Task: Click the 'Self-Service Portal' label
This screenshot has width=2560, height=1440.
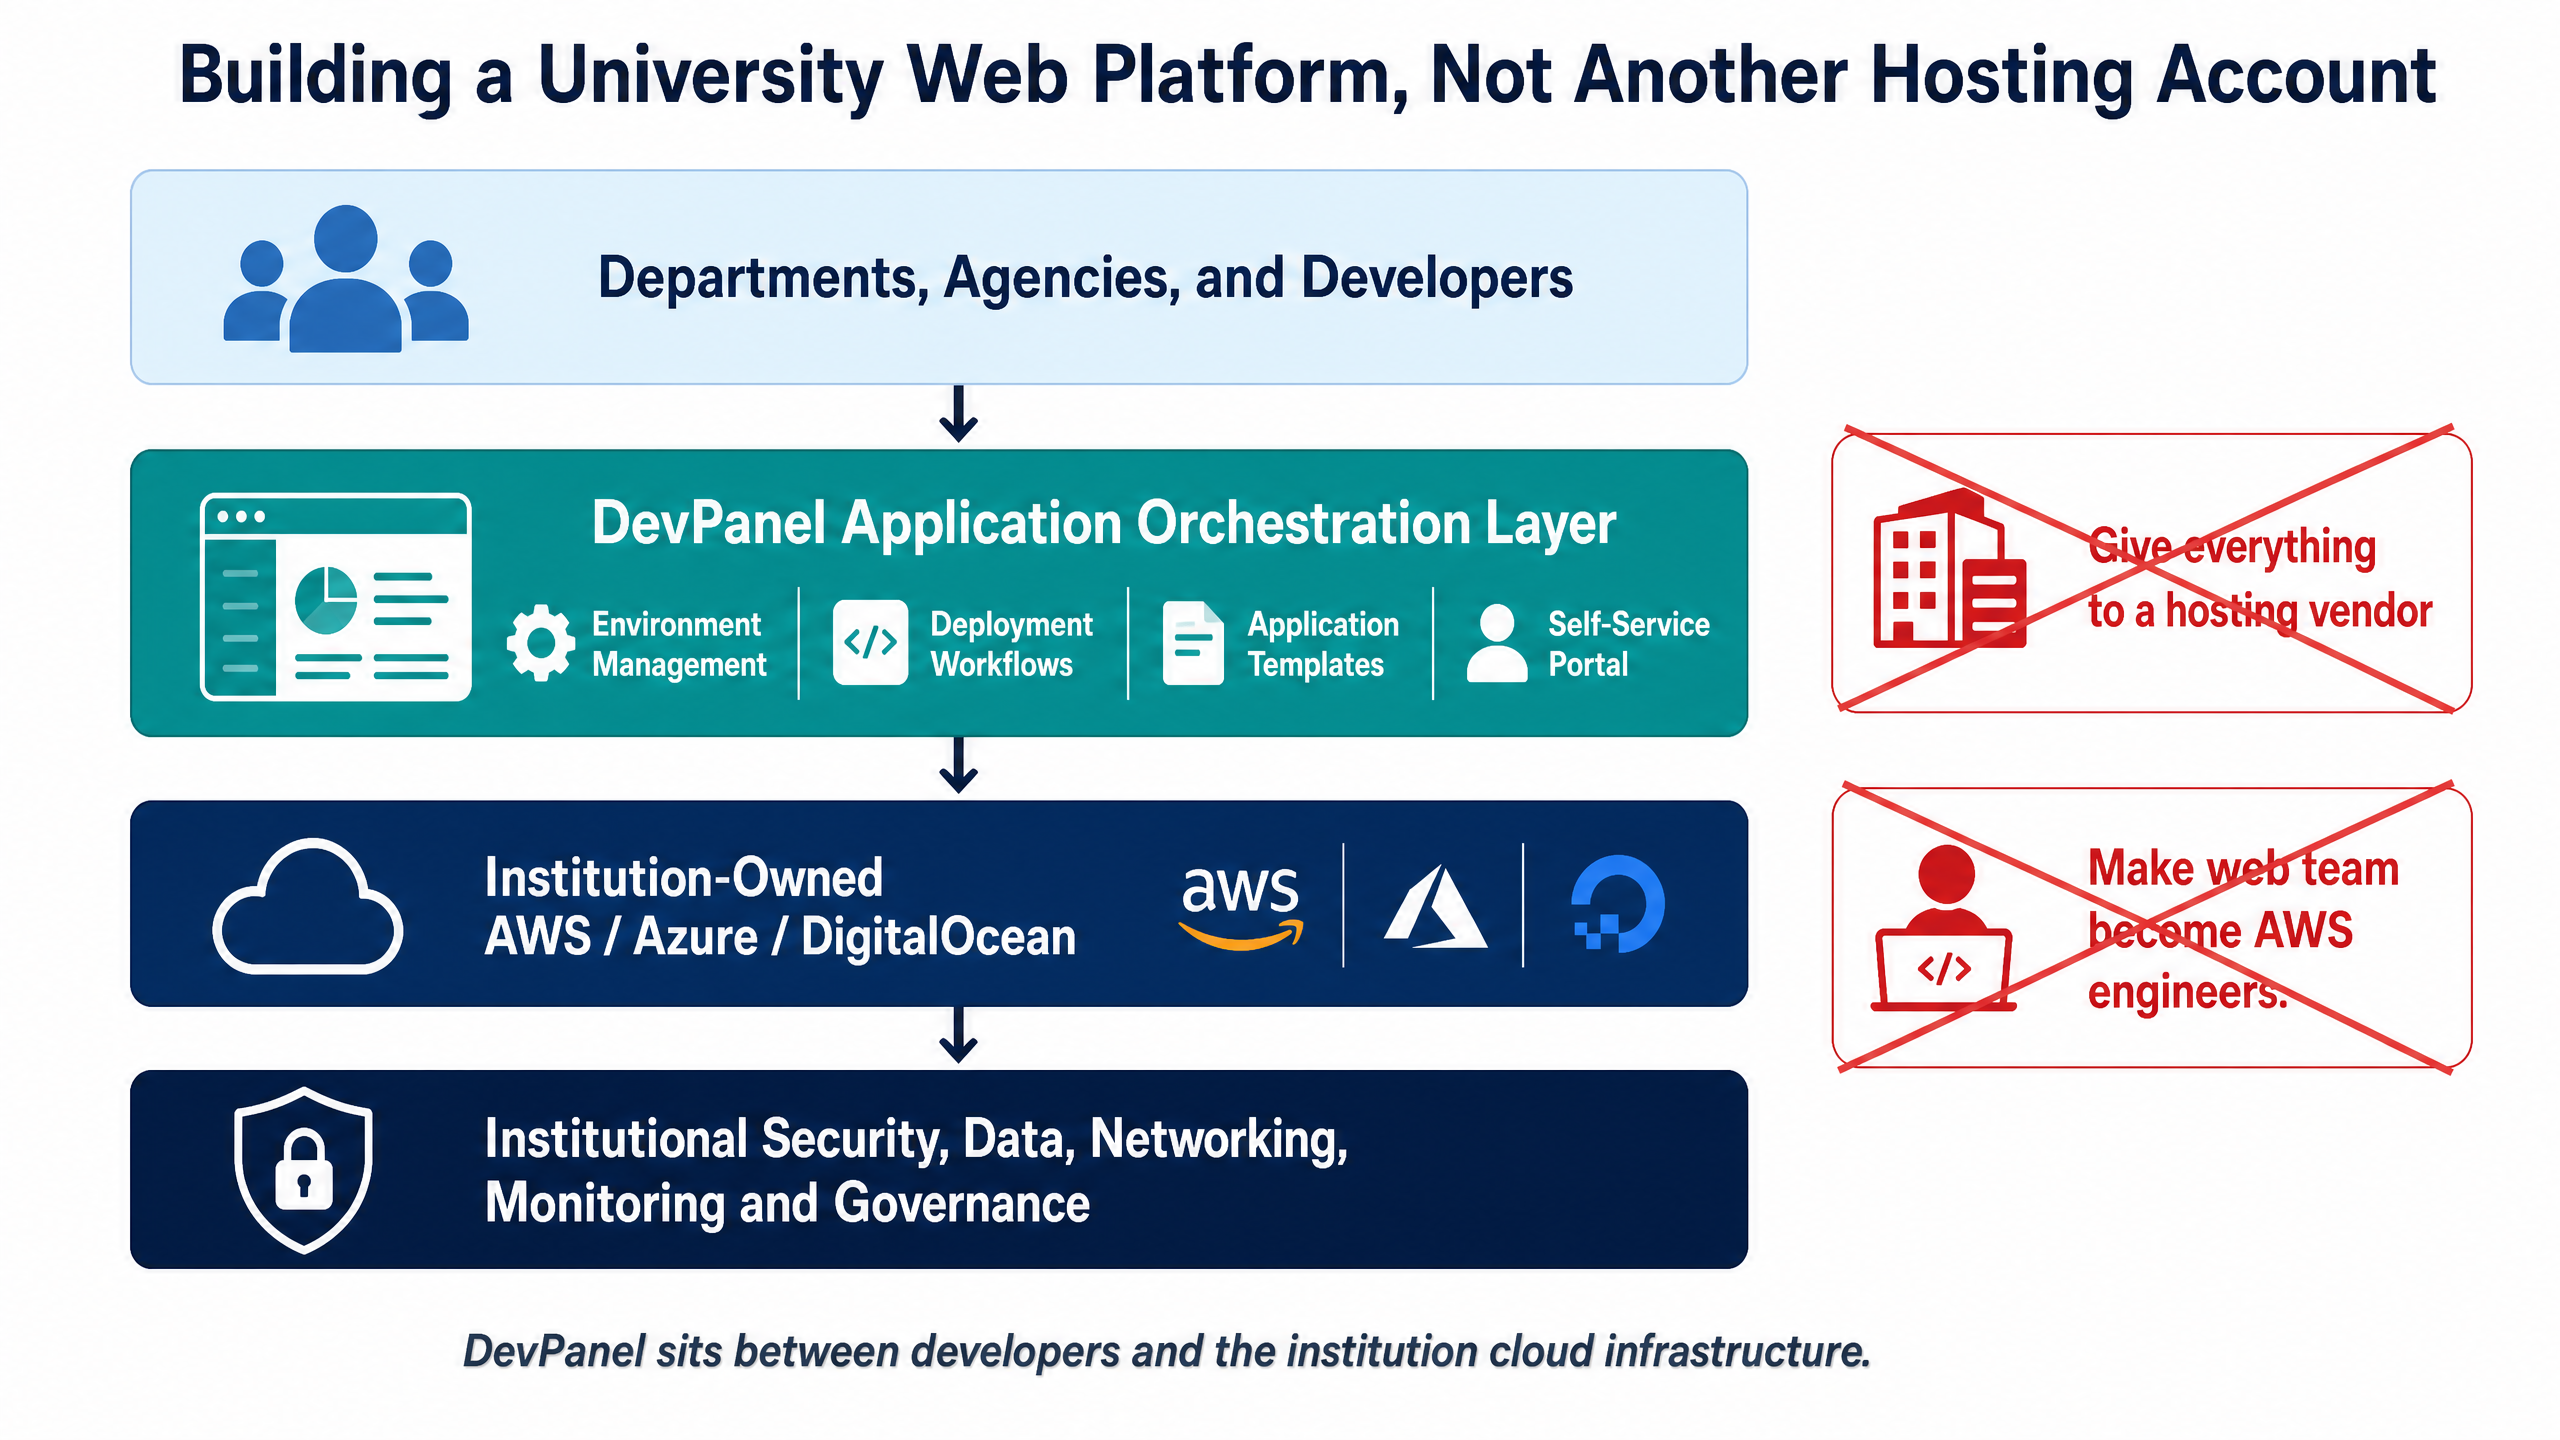Action: 1629,644
